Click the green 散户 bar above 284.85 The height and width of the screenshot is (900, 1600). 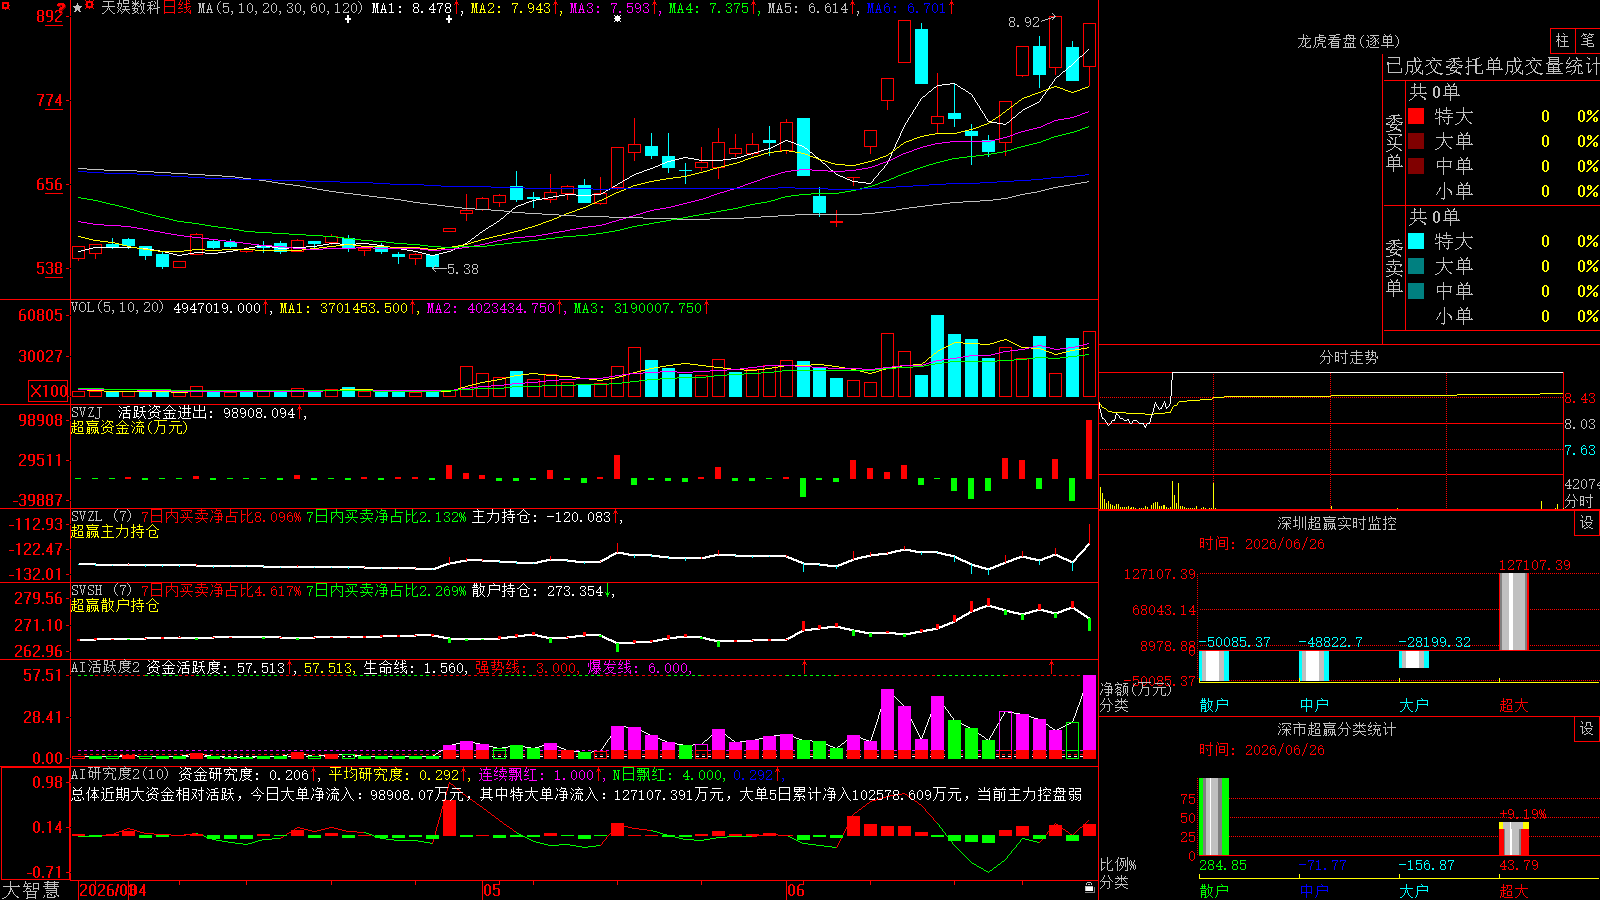click(1214, 817)
